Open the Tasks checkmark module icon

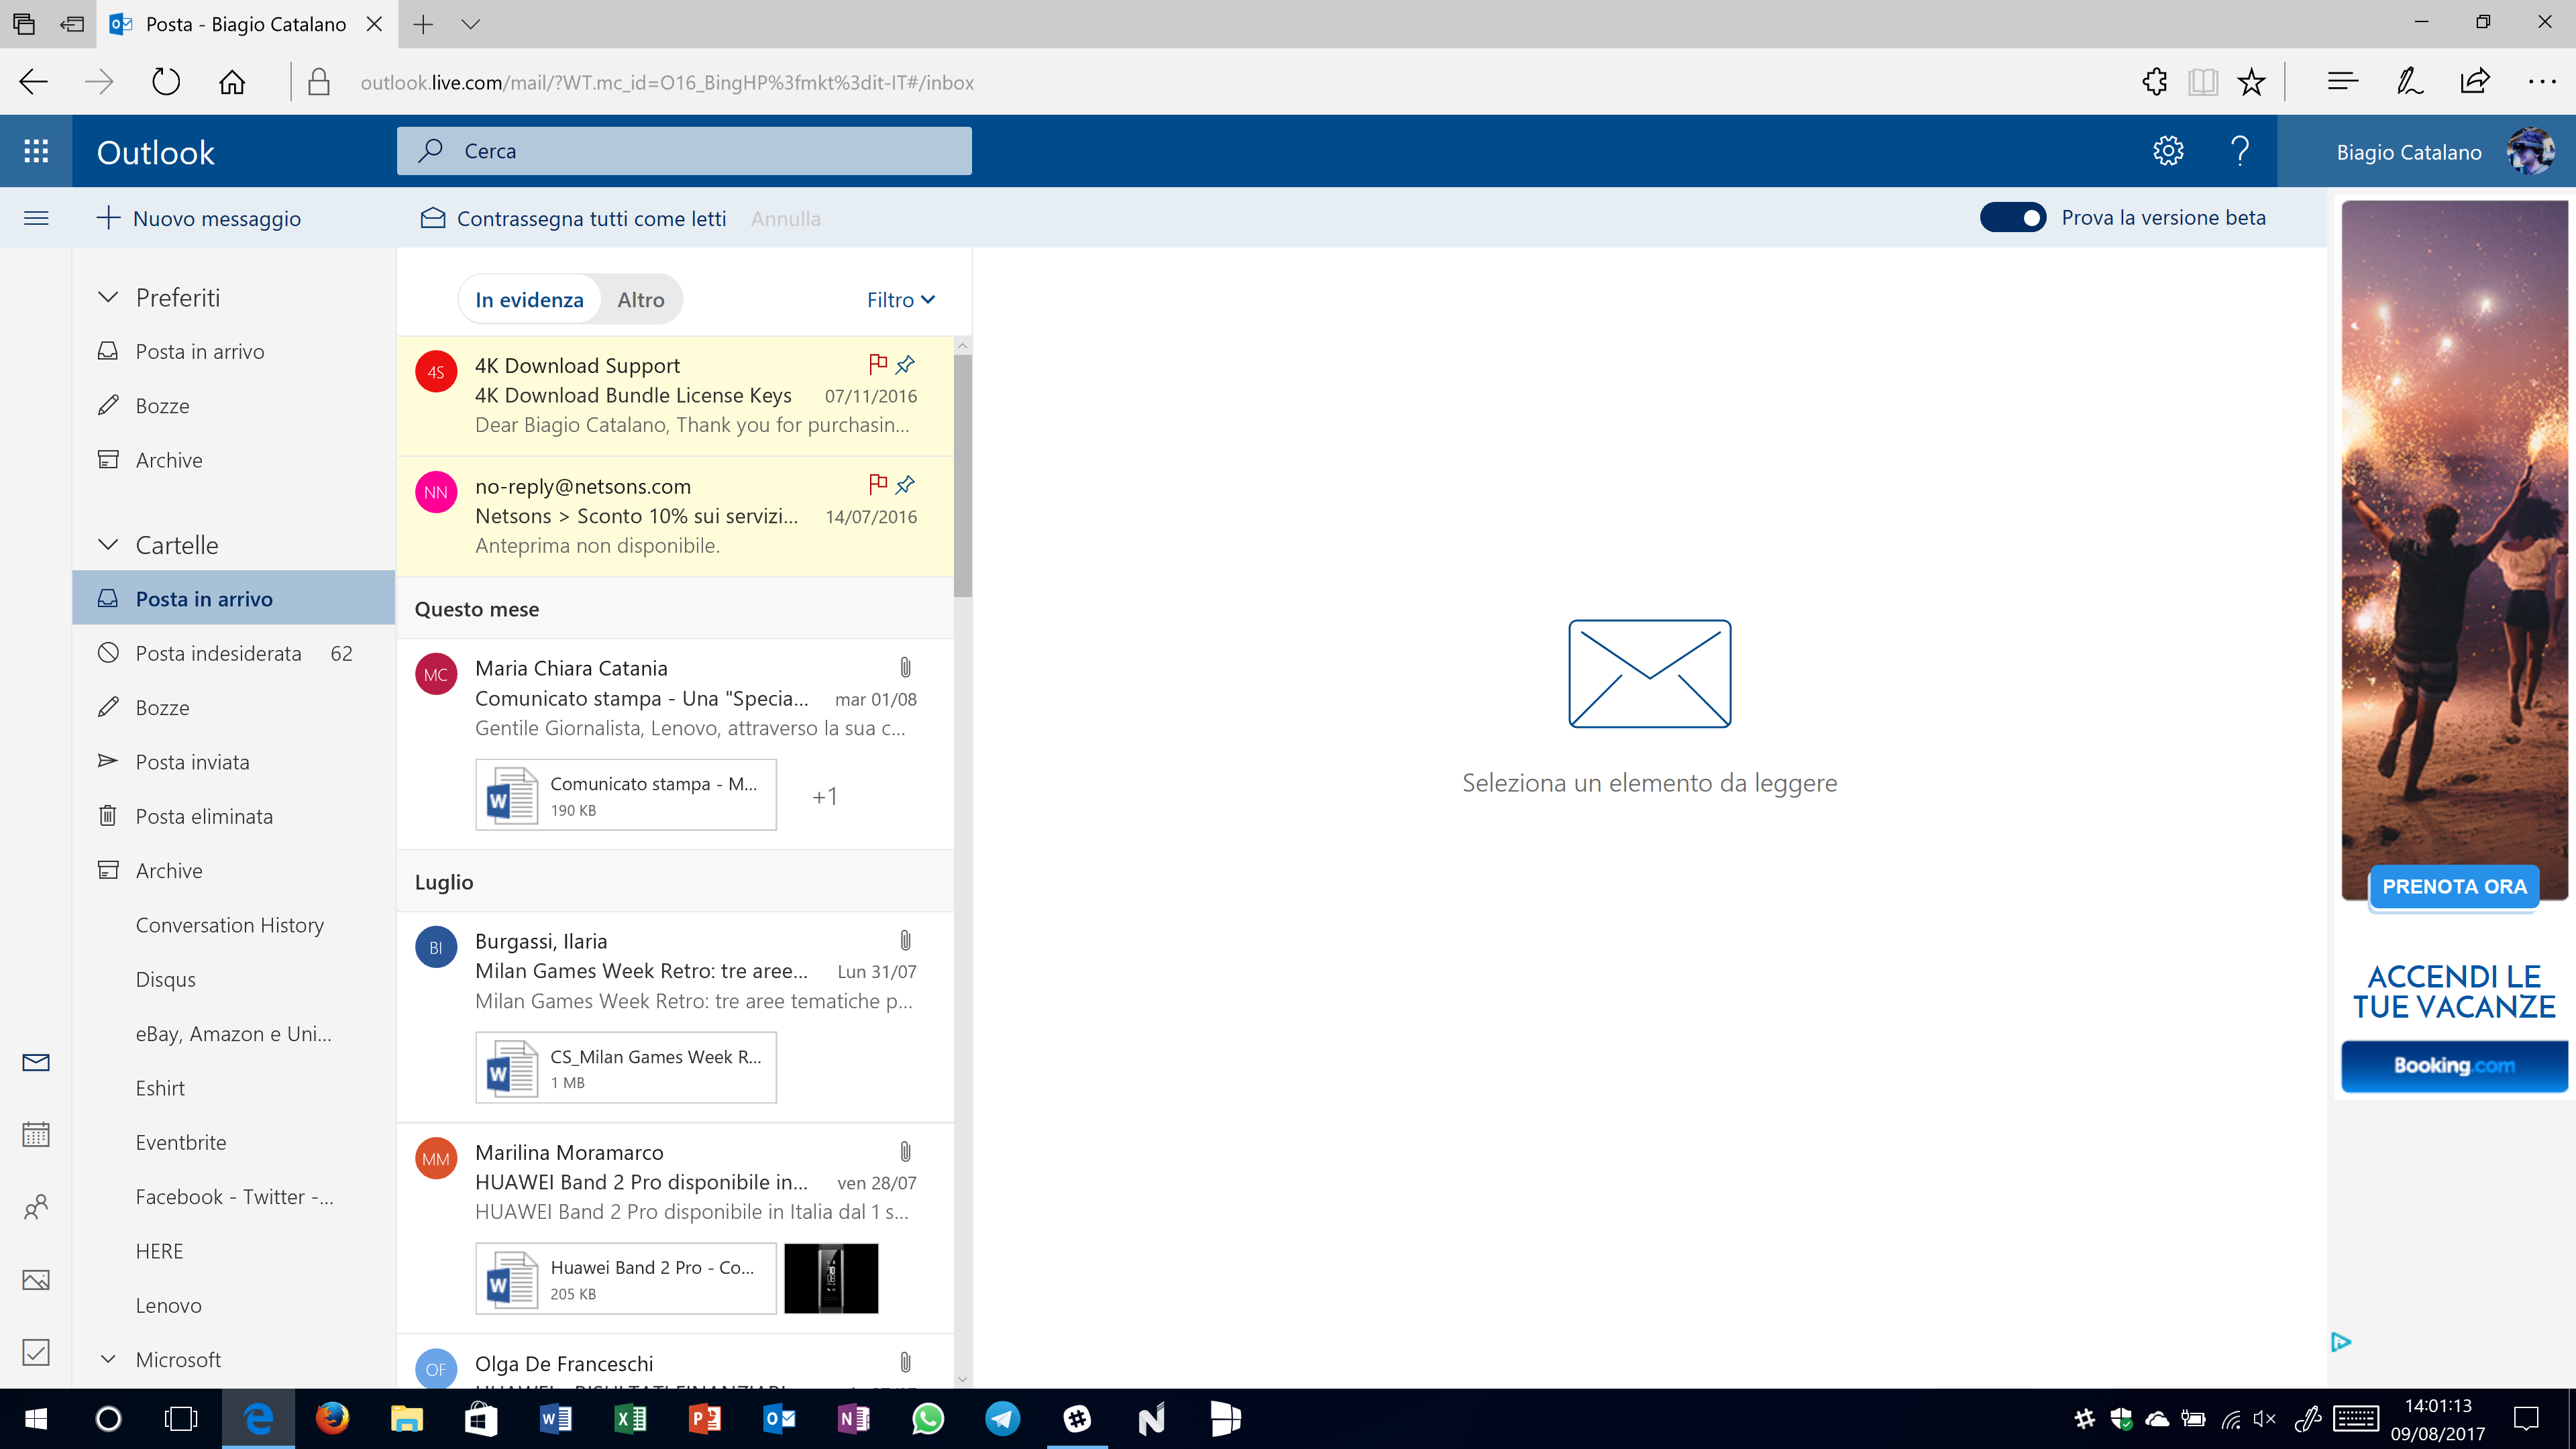[36, 1352]
